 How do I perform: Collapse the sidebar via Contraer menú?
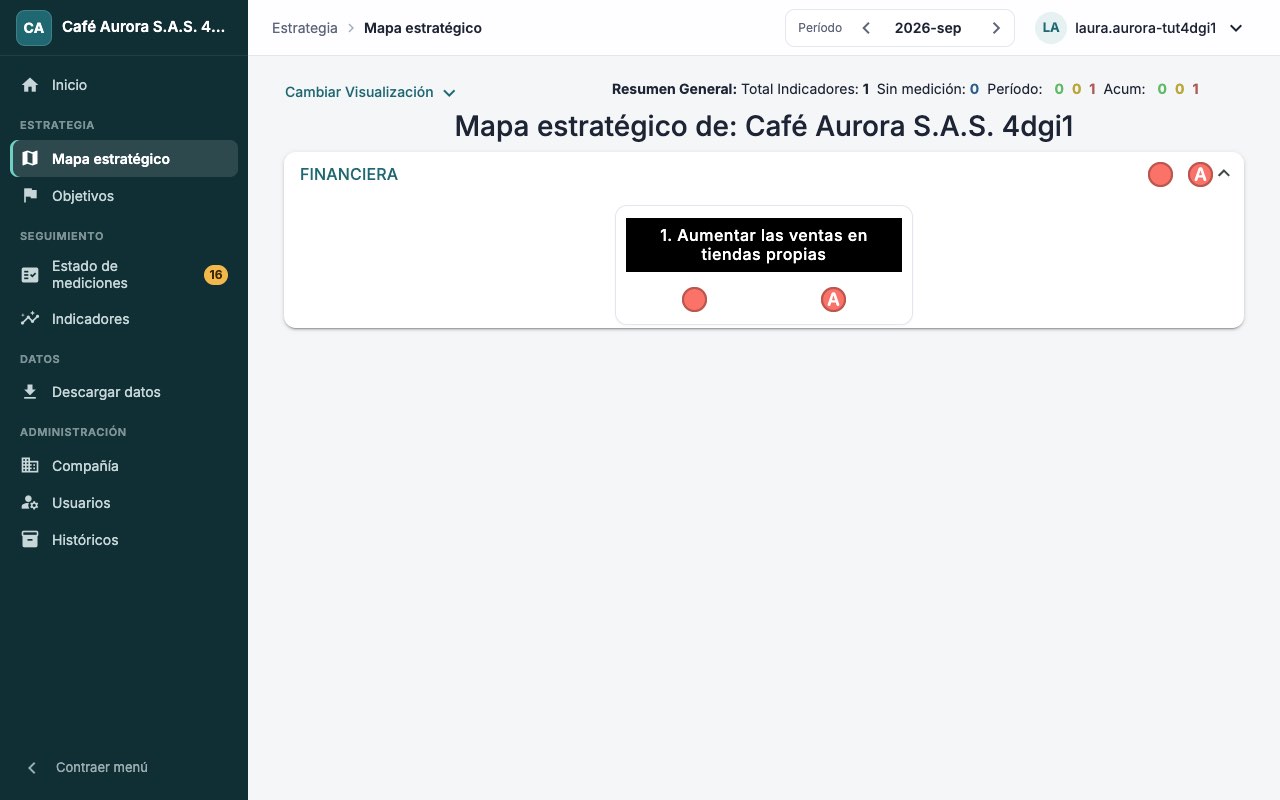(x=87, y=767)
